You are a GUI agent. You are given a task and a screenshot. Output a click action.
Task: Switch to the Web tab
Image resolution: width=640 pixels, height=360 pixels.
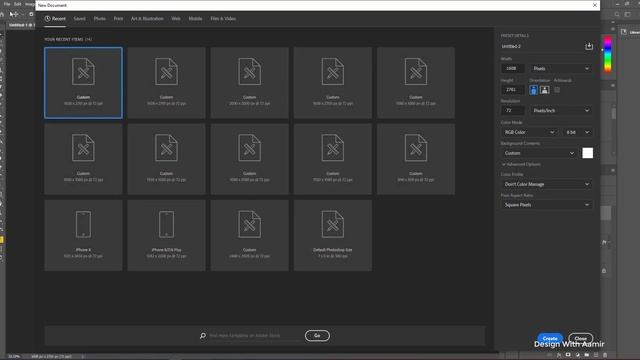tap(176, 19)
